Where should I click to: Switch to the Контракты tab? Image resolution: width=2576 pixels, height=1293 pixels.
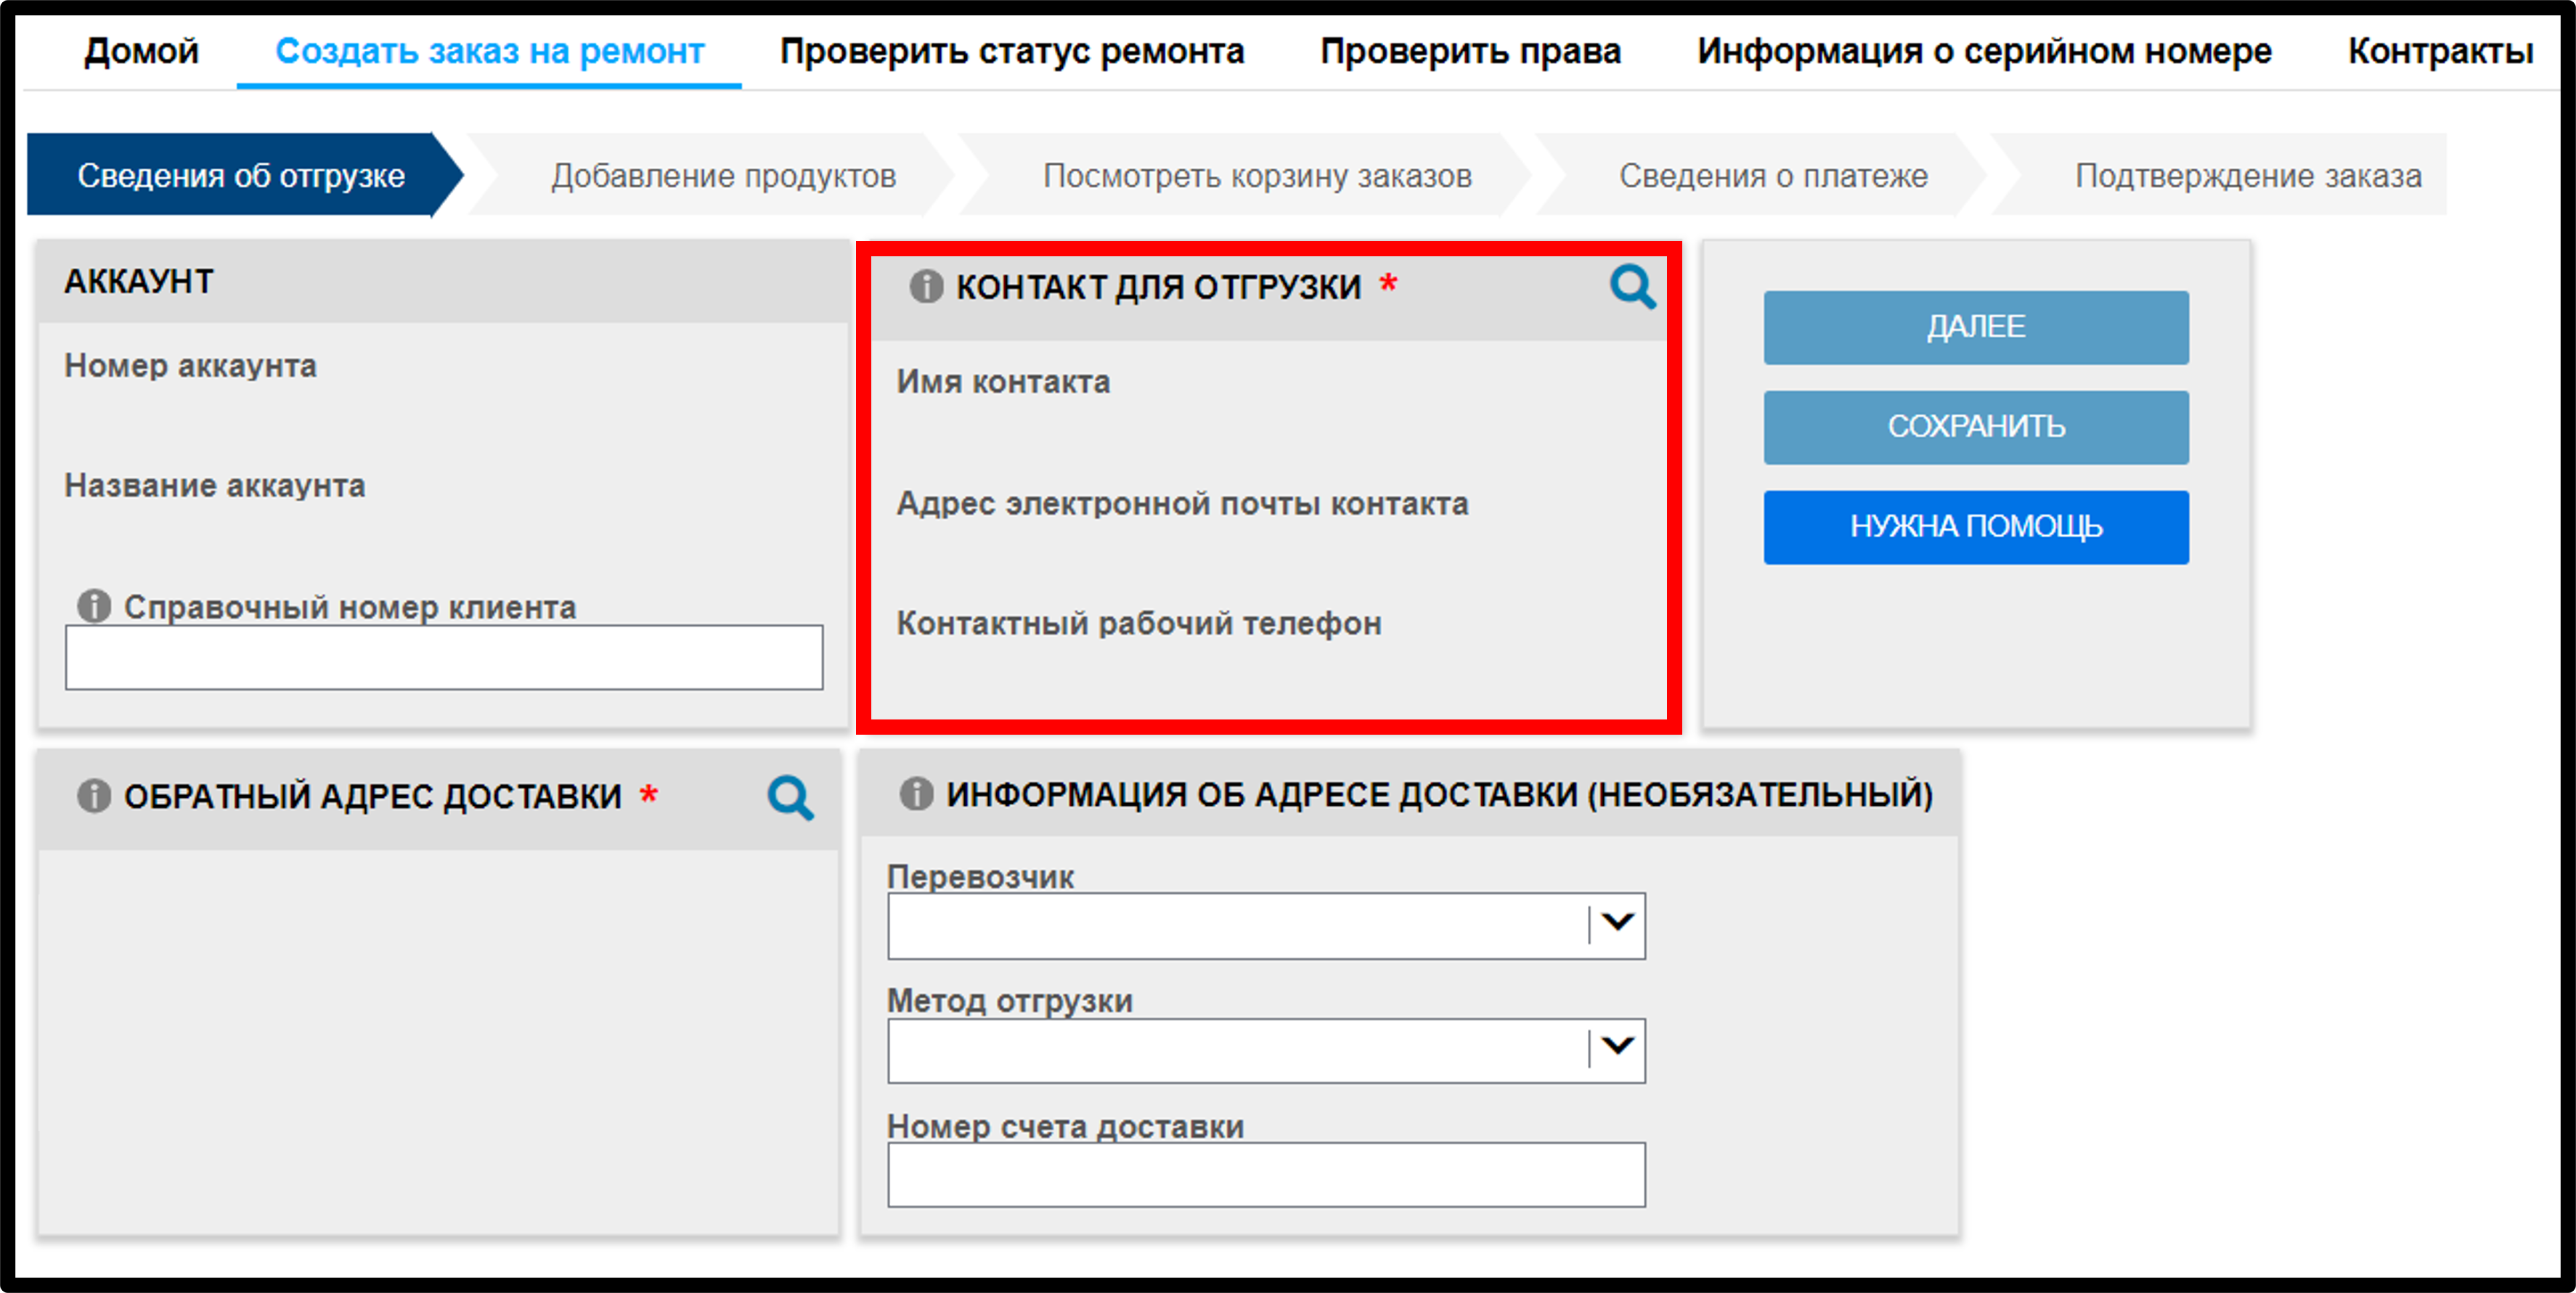(2440, 51)
